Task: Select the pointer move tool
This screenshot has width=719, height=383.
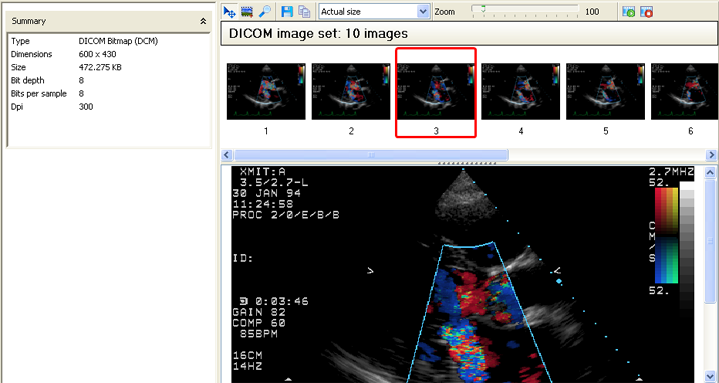Action: (229, 12)
